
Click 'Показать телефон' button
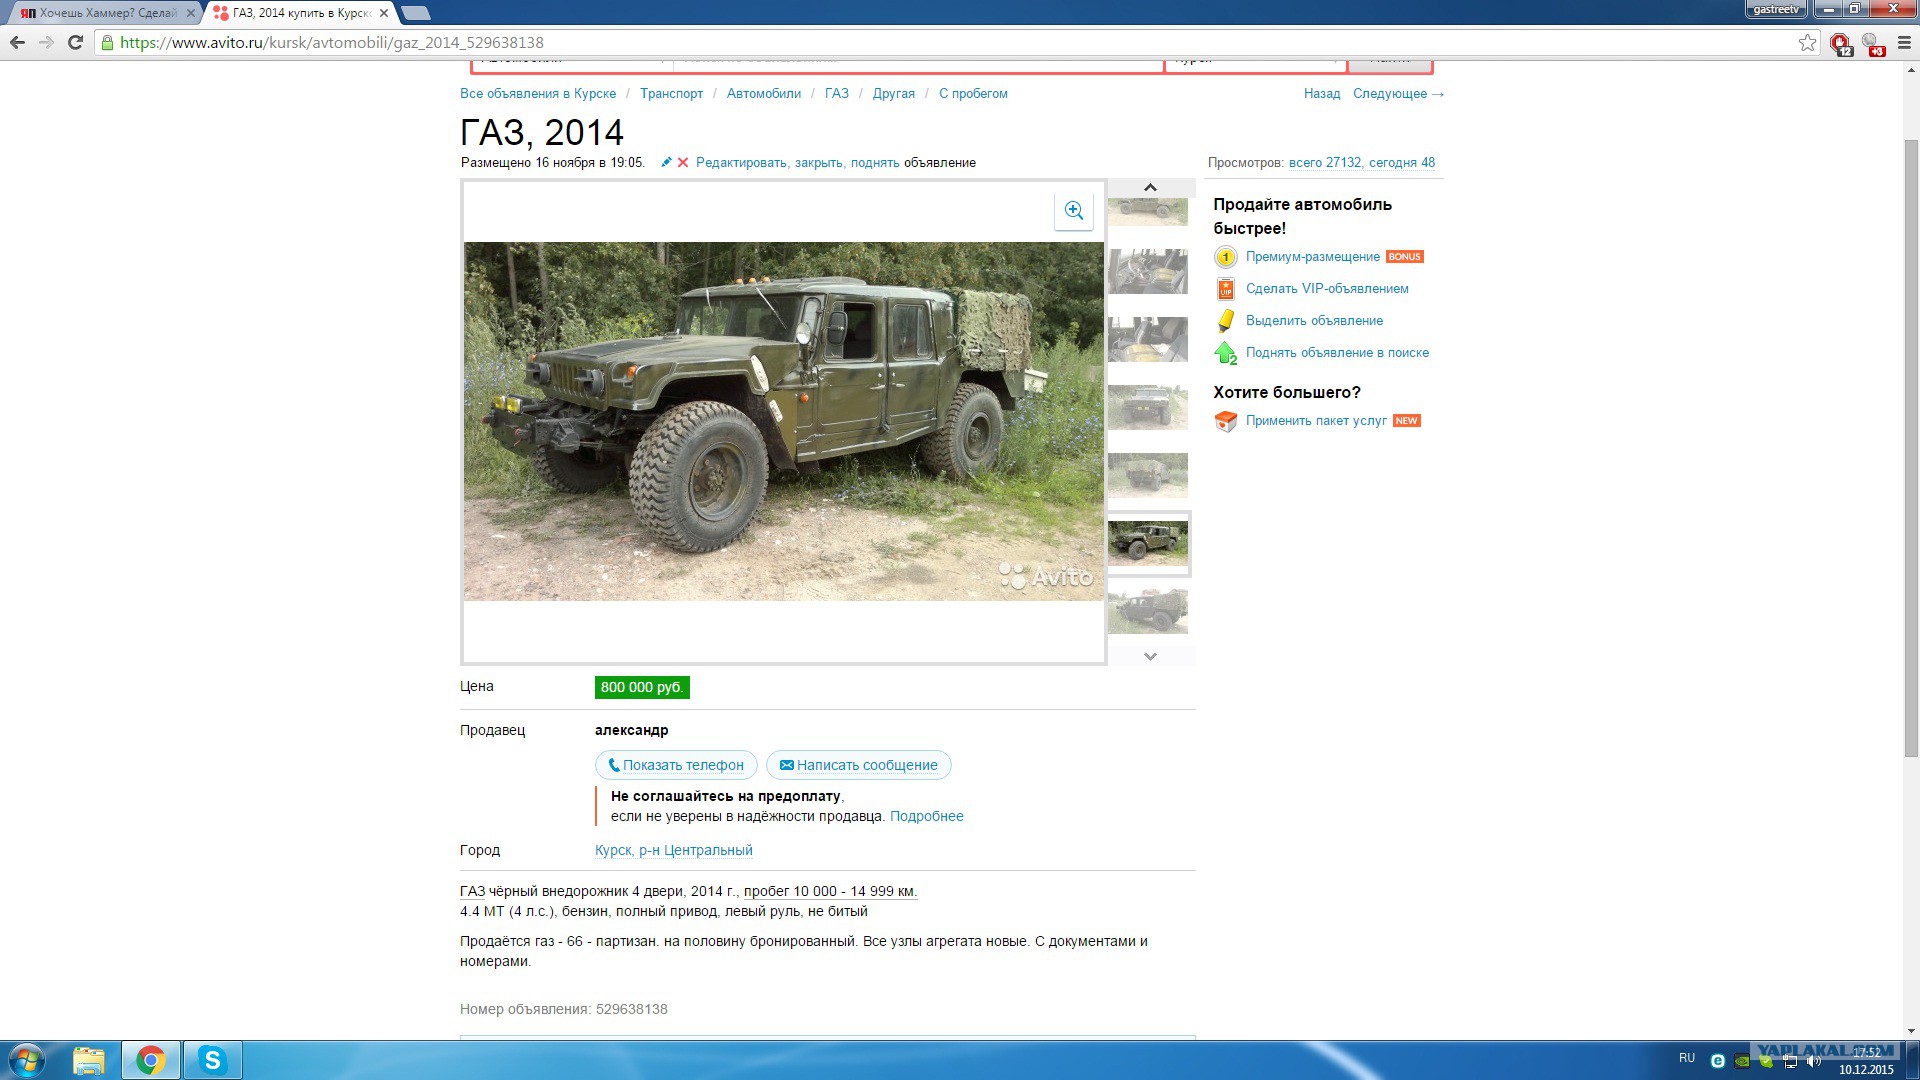(677, 765)
